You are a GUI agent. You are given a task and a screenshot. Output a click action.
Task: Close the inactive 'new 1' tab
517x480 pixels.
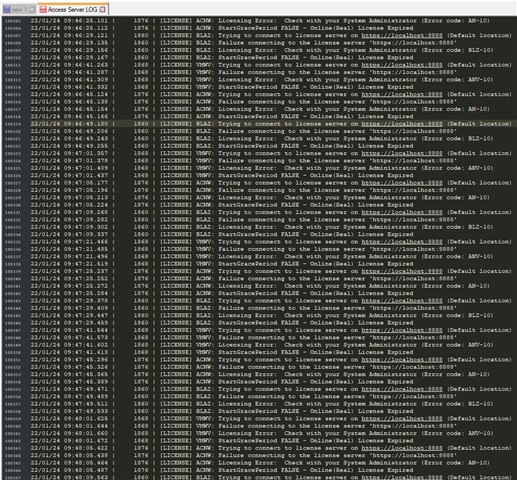32,10
